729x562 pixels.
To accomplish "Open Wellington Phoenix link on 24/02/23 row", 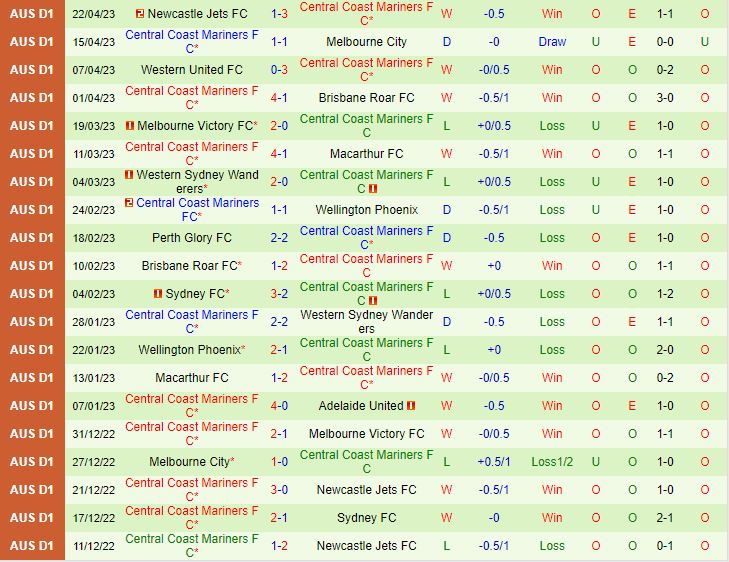I will point(366,210).
